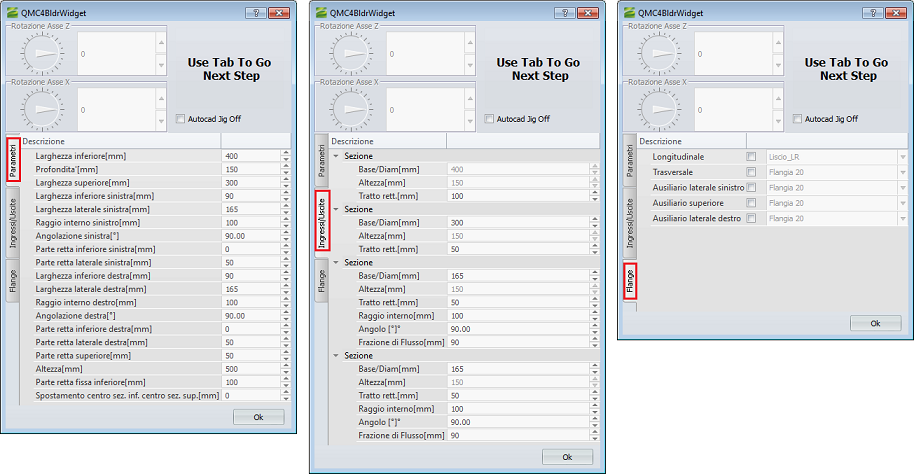Click the help question mark in rightmost window

872,12
